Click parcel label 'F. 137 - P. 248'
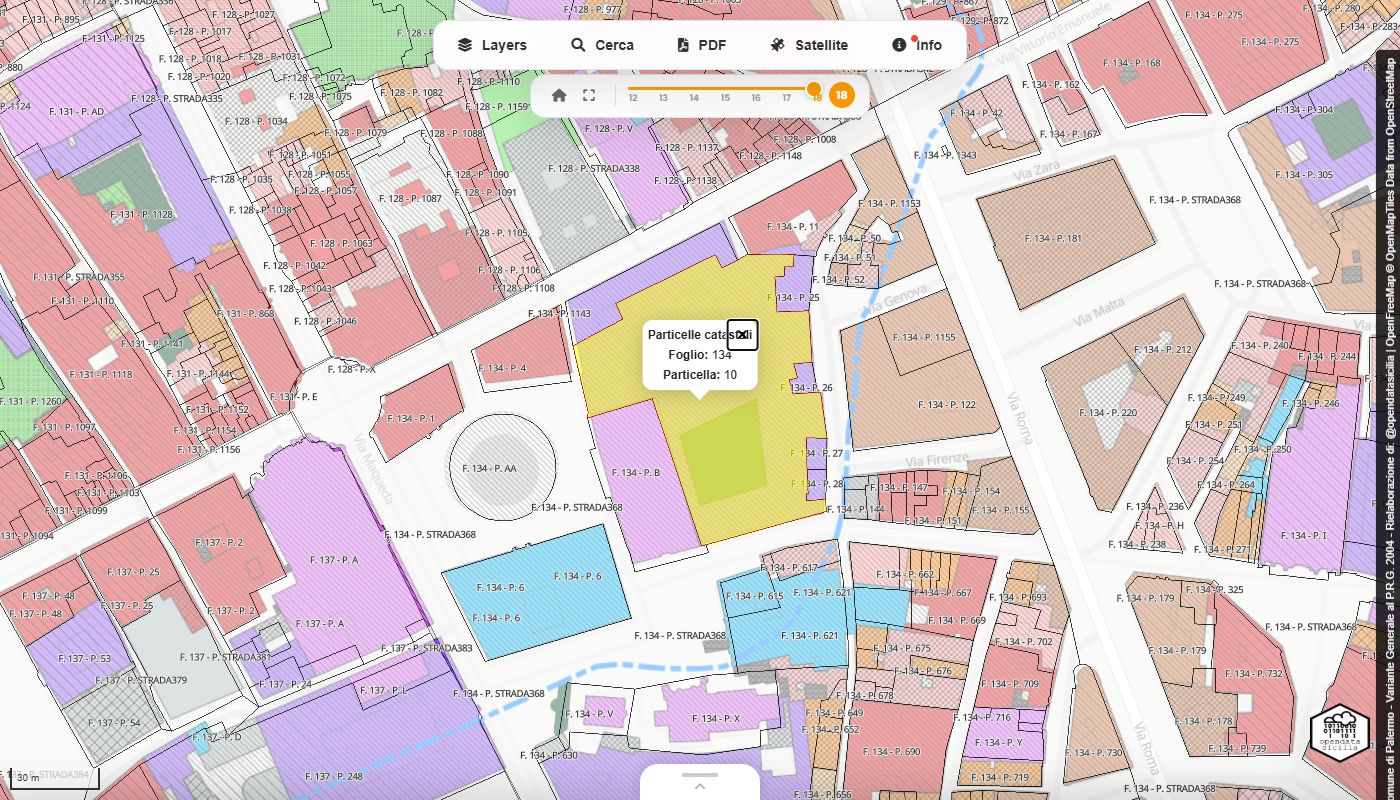The width and height of the screenshot is (1400, 800). (x=334, y=776)
